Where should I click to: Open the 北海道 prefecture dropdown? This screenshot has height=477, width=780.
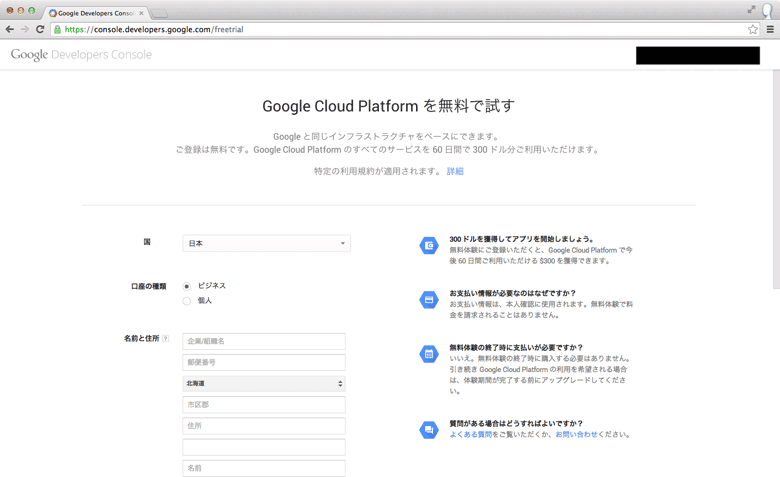[264, 383]
